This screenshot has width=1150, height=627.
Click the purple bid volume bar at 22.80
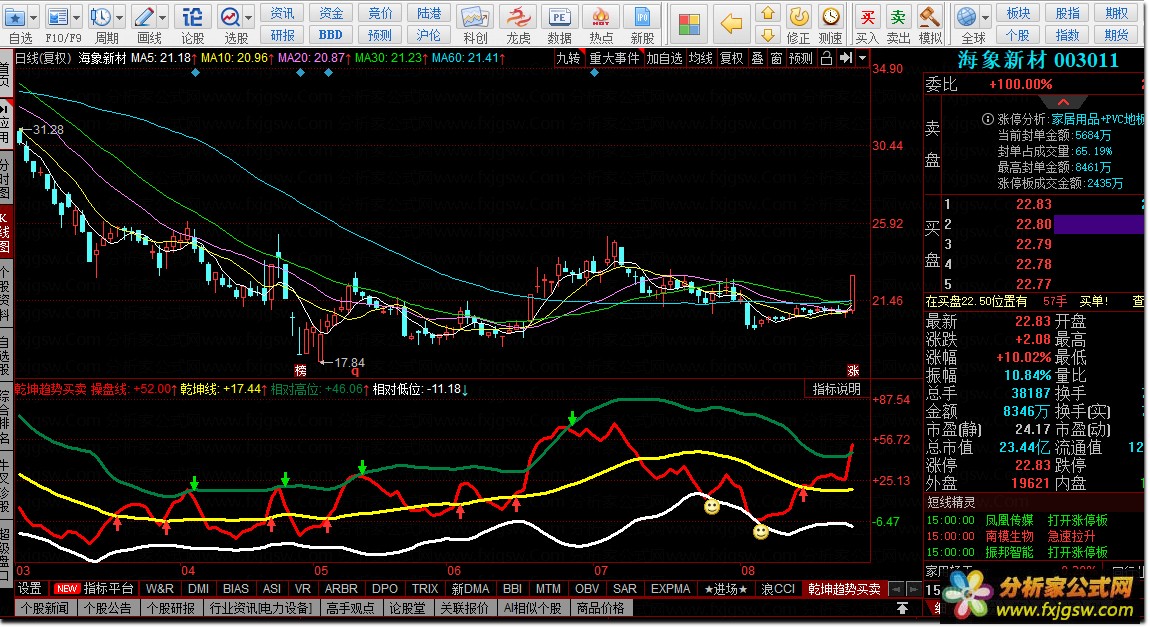coord(1098,224)
